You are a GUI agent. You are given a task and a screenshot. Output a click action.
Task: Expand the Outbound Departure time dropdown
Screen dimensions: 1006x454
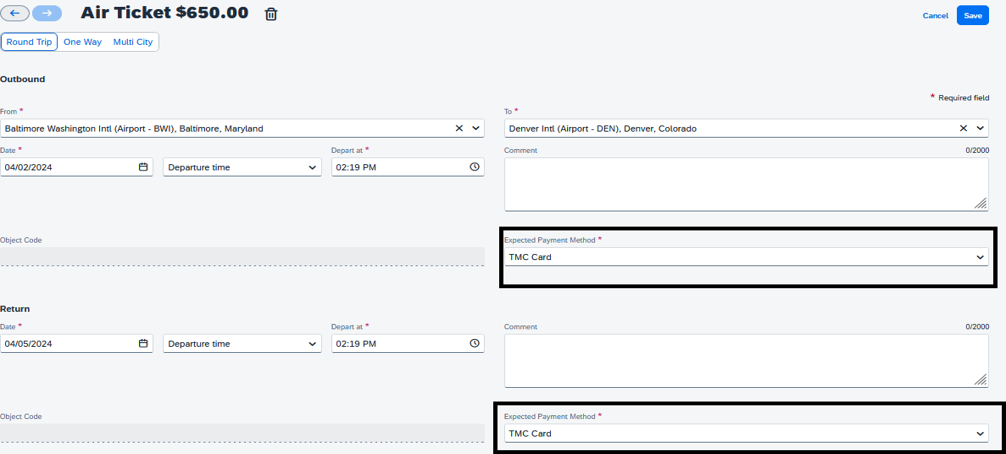click(x=242, y=167)
